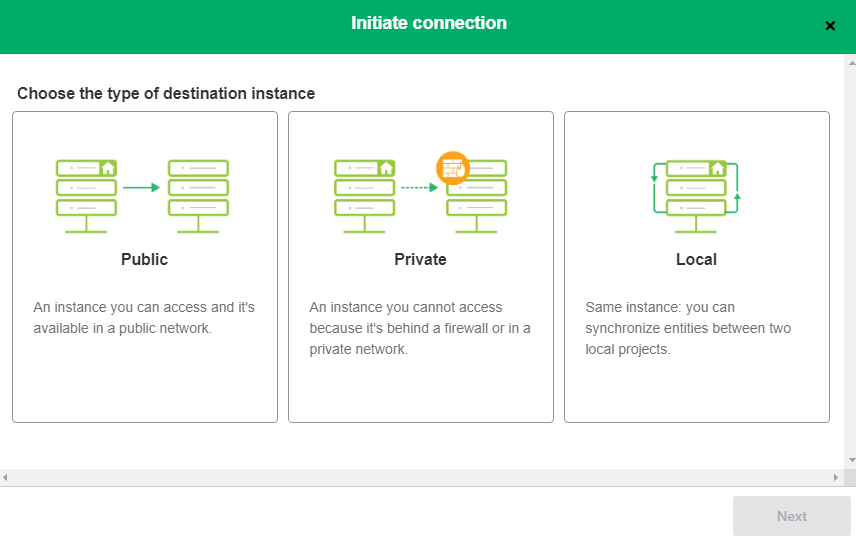Screen dimensions: 856x539
Task: Click the horizontal scrollbar left arrow
Action: 5,477
